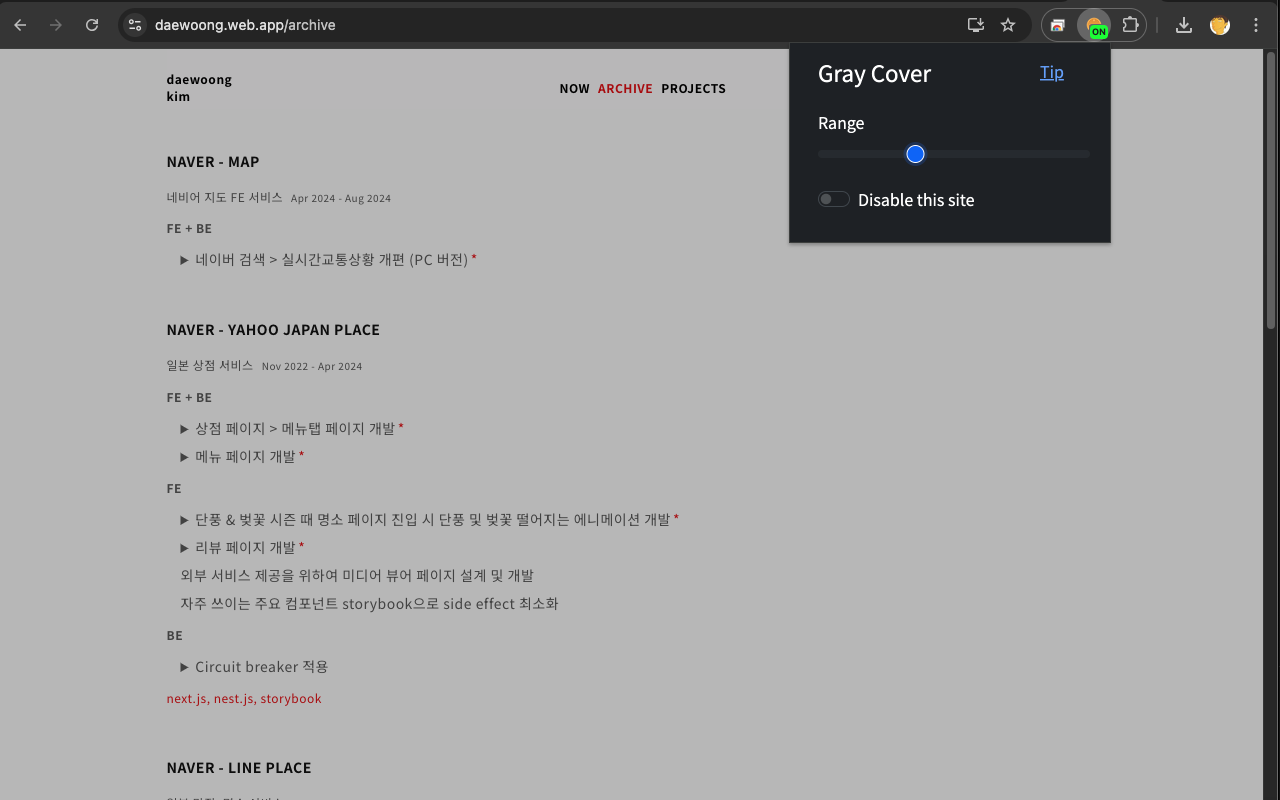Open the Chrome profile avatar
This screenshot has height=800, width=1280.
(x=1219, y=25)
